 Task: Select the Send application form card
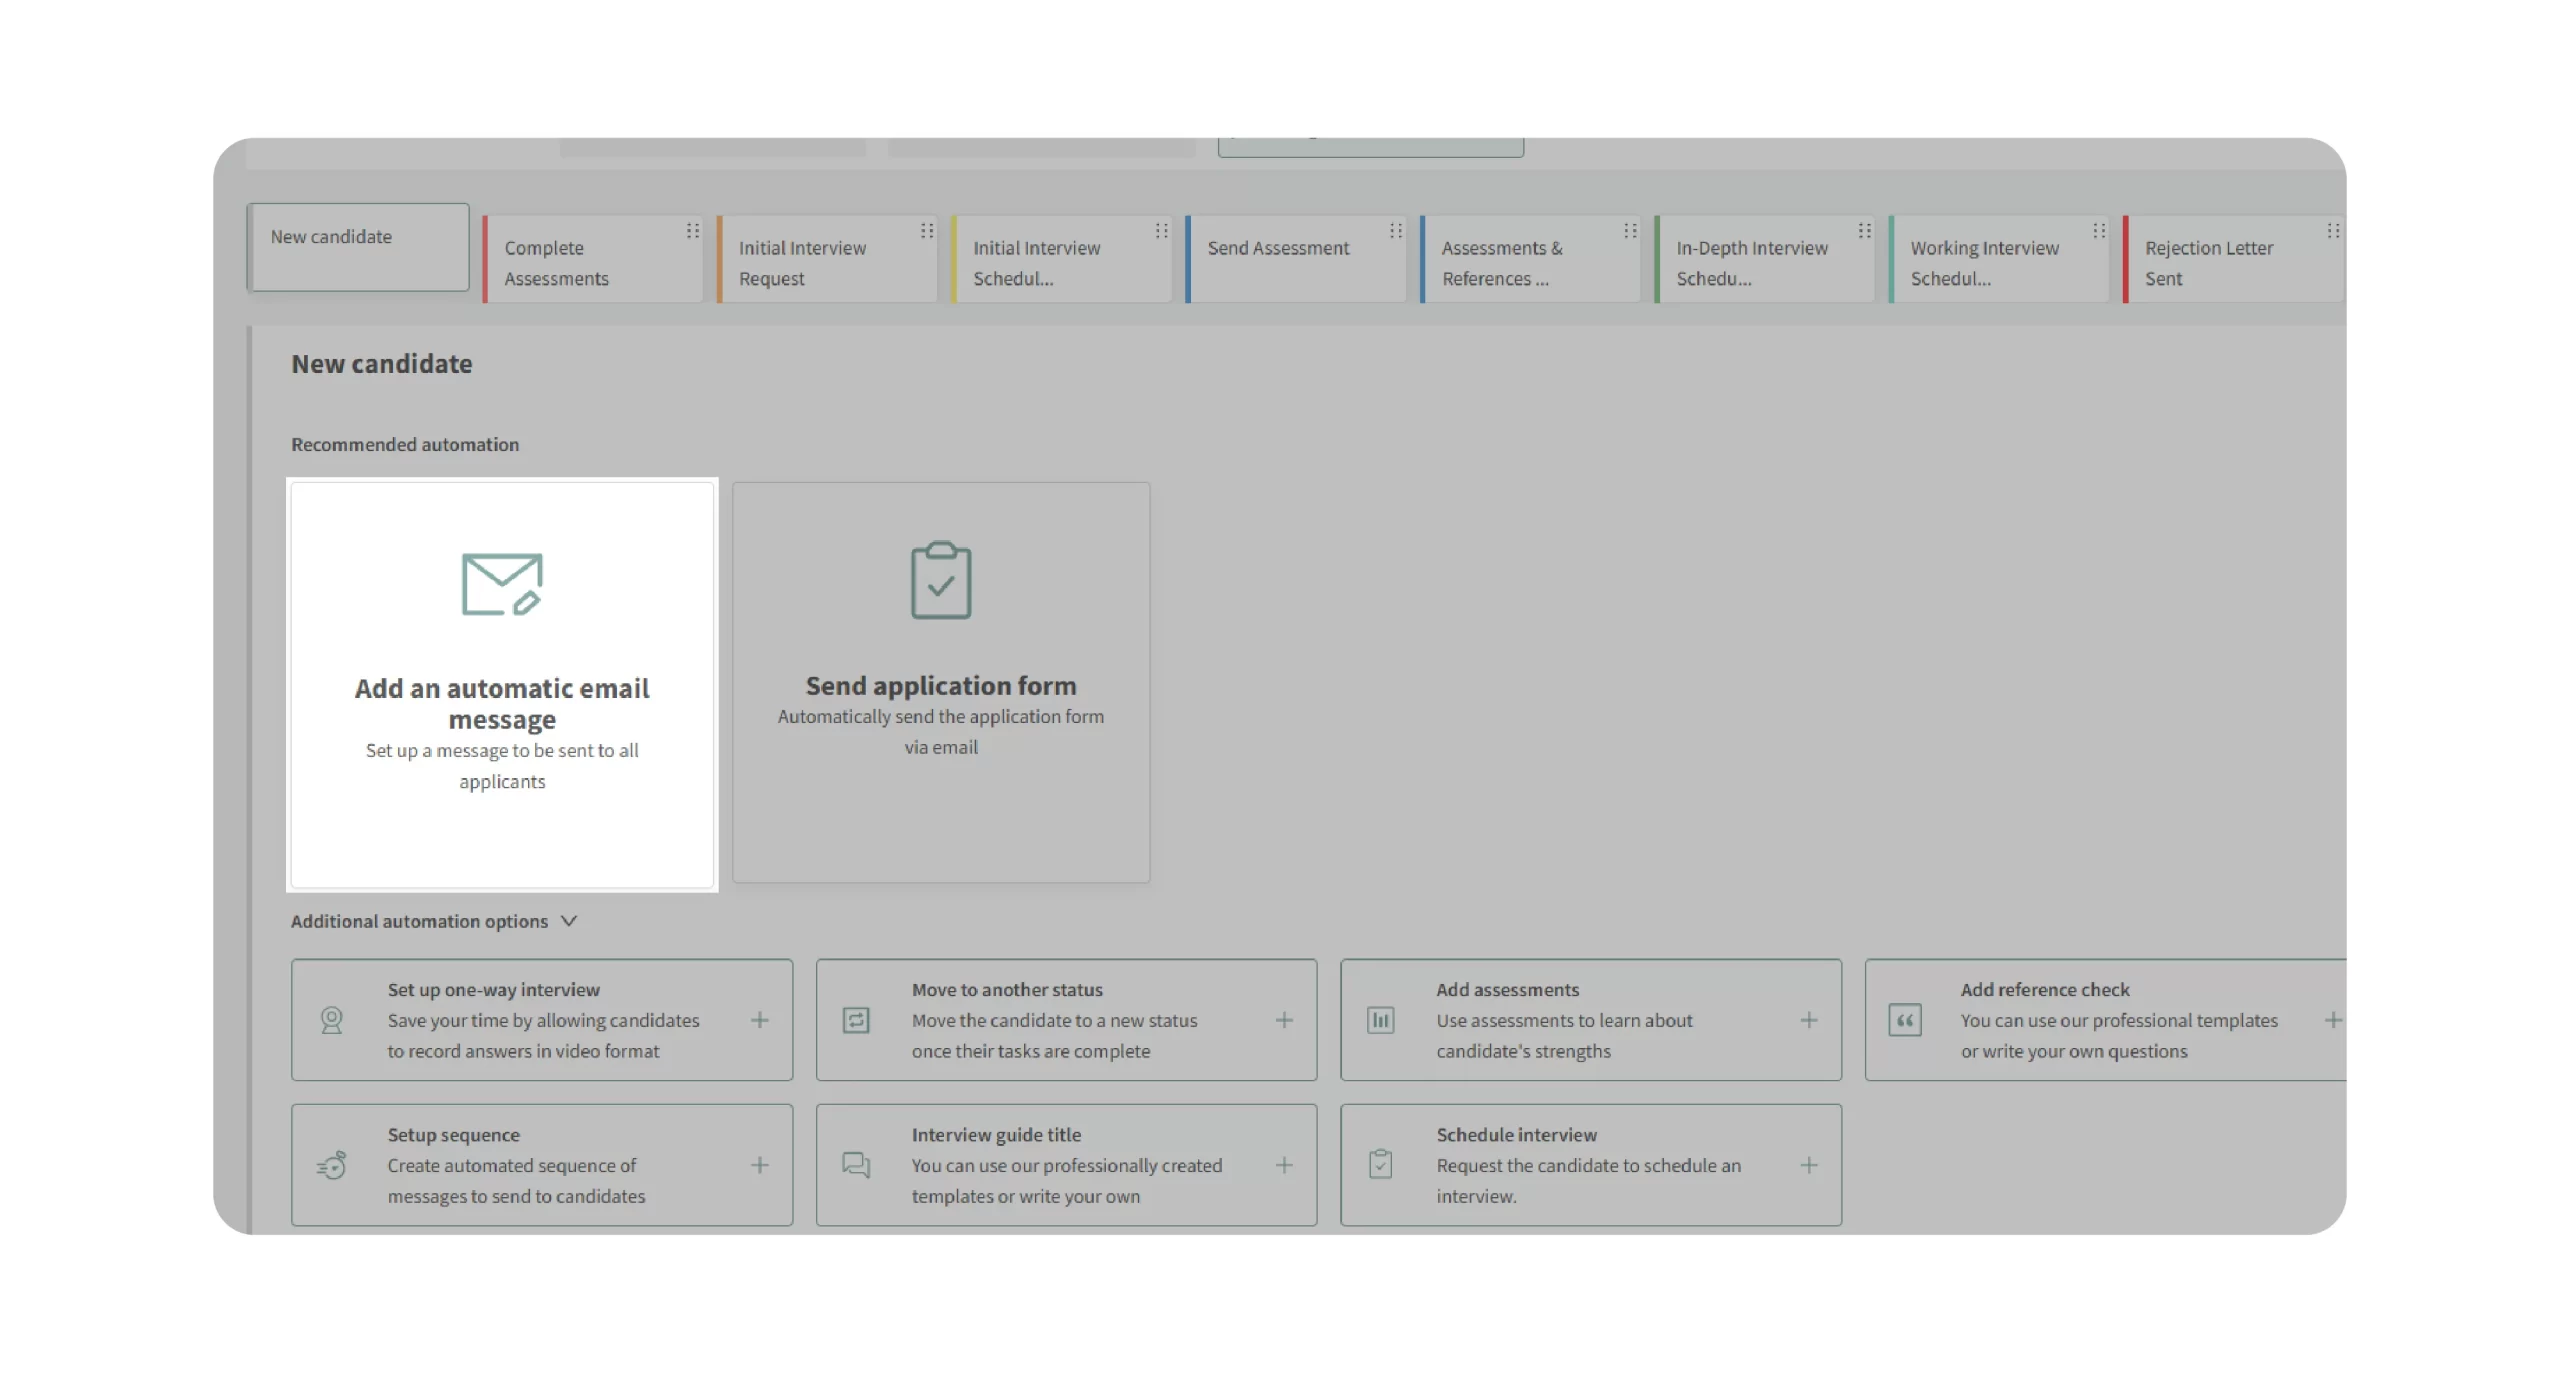[940, 682]
